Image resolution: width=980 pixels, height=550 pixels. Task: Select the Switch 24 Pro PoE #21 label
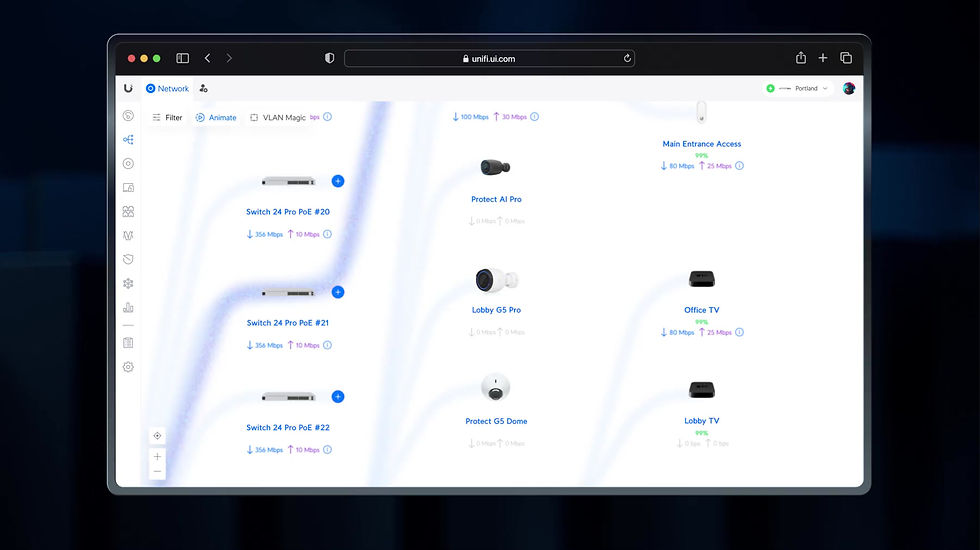pos(288,323)
